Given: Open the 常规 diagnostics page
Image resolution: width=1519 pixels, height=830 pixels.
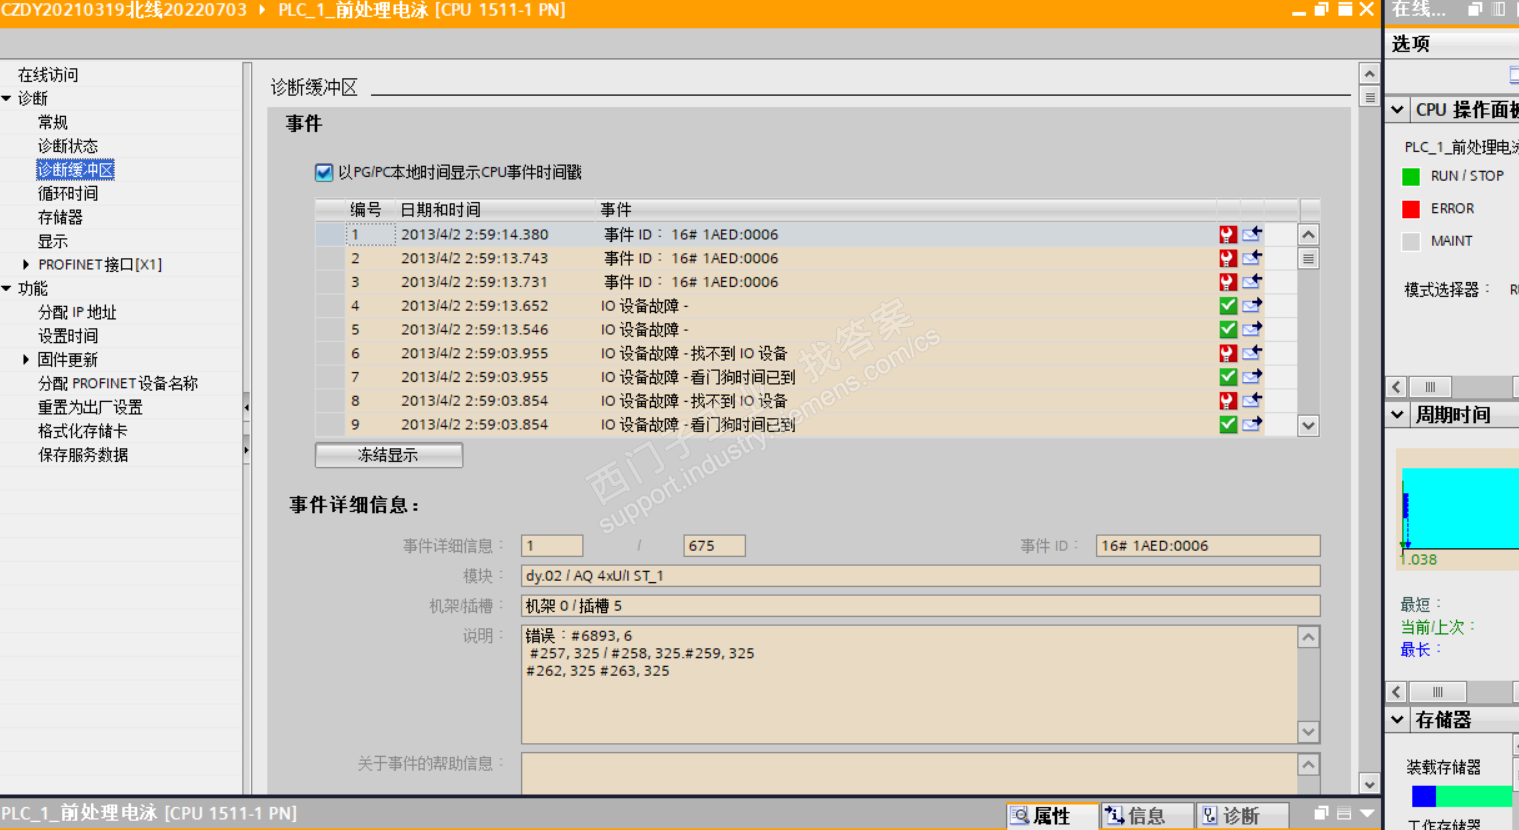Looking at the screenshot, I should (53, 123).
